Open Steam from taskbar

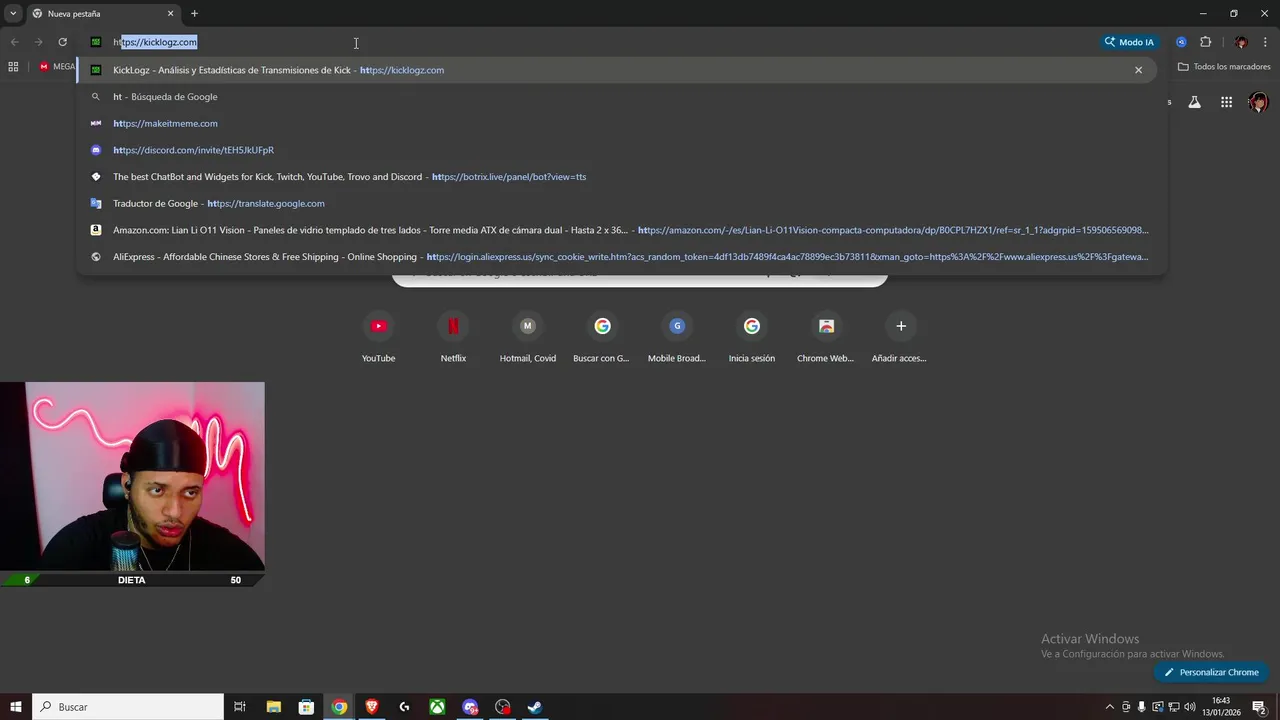coord(535,707)
